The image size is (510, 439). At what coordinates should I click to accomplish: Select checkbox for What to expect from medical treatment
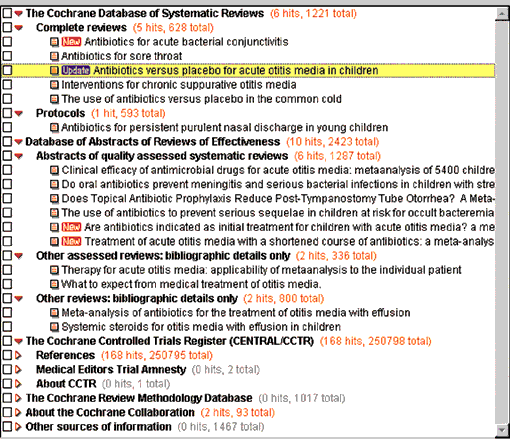point(7,284)
